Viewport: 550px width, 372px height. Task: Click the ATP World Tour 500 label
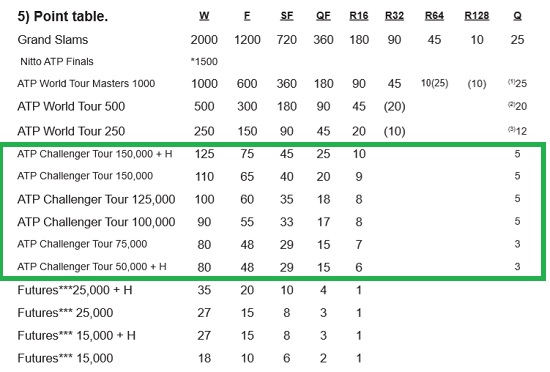[x=71, y=106]
